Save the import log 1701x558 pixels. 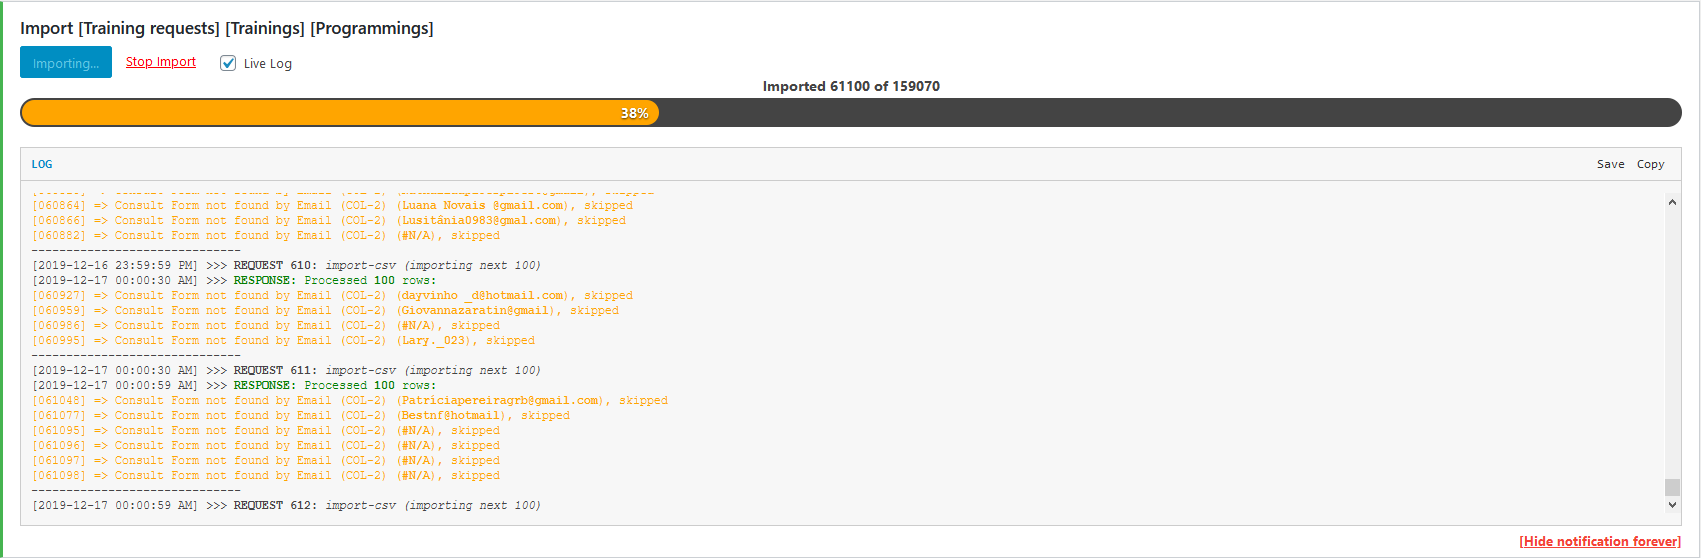click(x=1610, y=164)
